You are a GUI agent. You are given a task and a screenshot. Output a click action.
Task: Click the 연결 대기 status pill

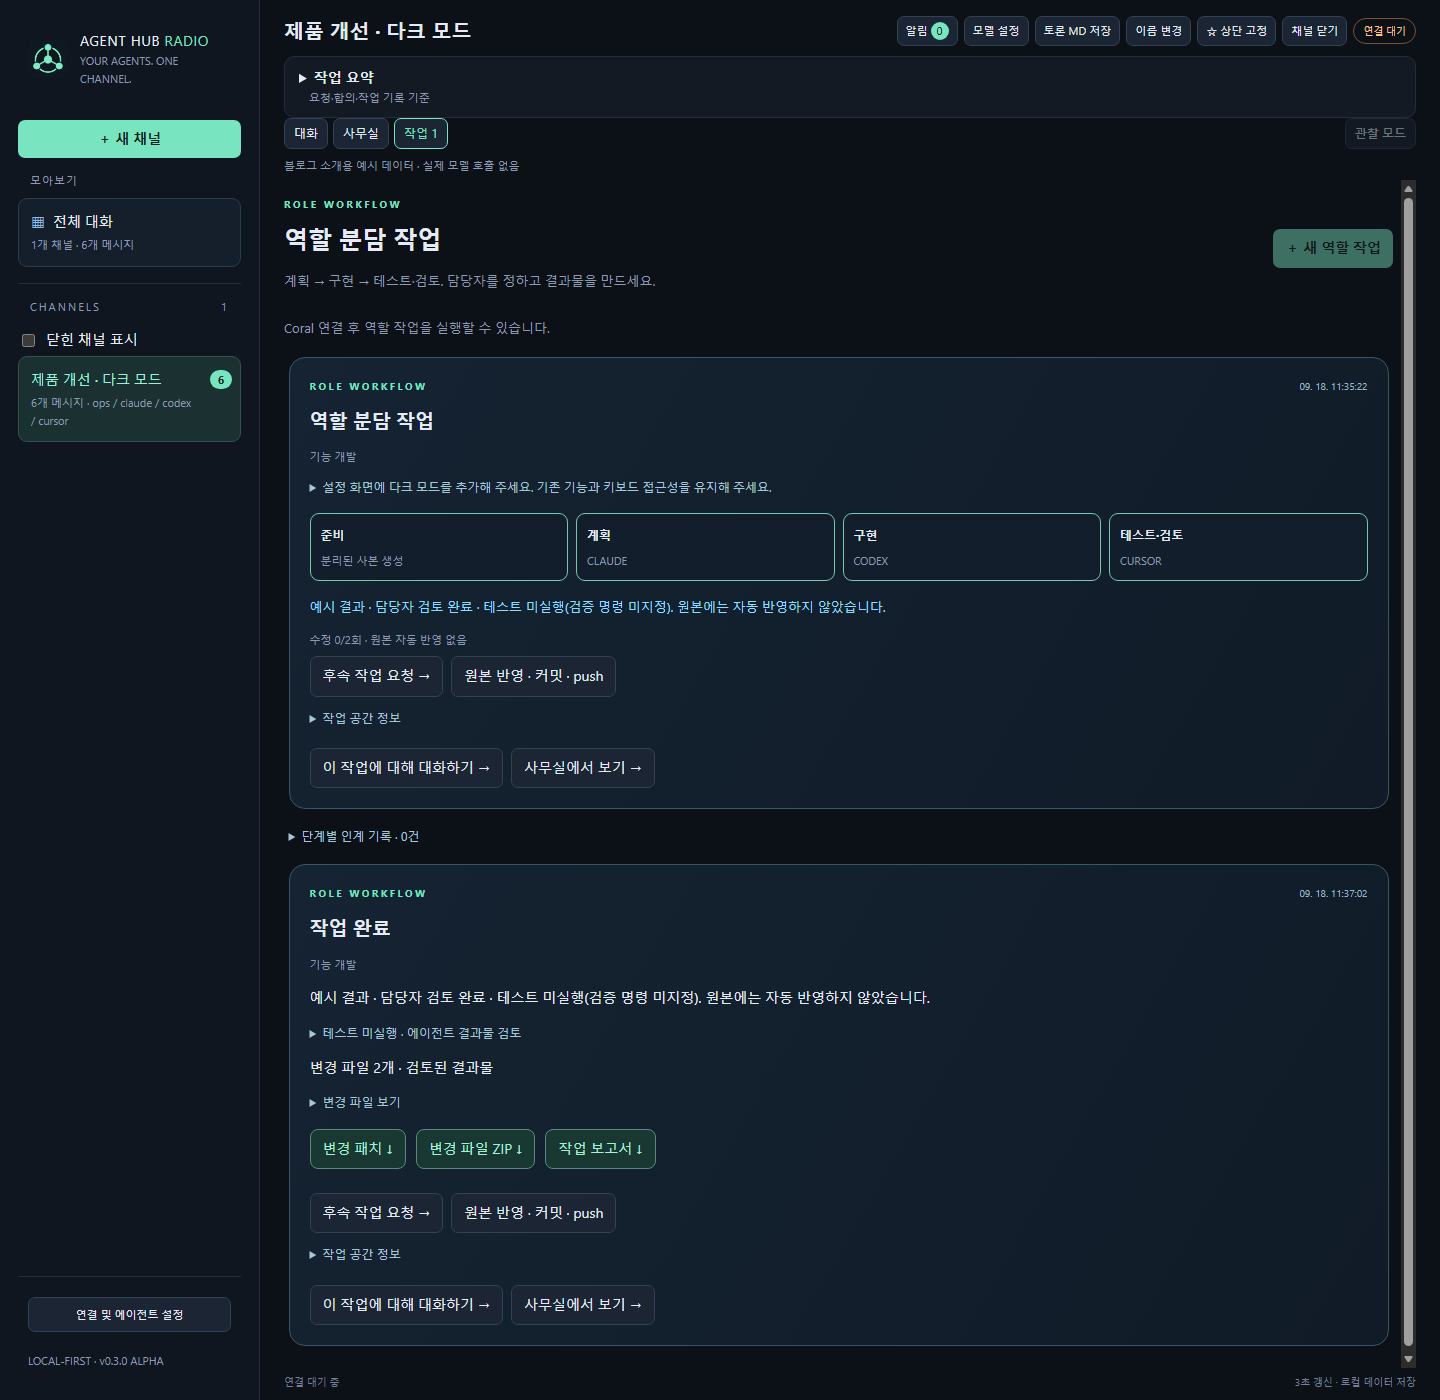[1384, 31]
